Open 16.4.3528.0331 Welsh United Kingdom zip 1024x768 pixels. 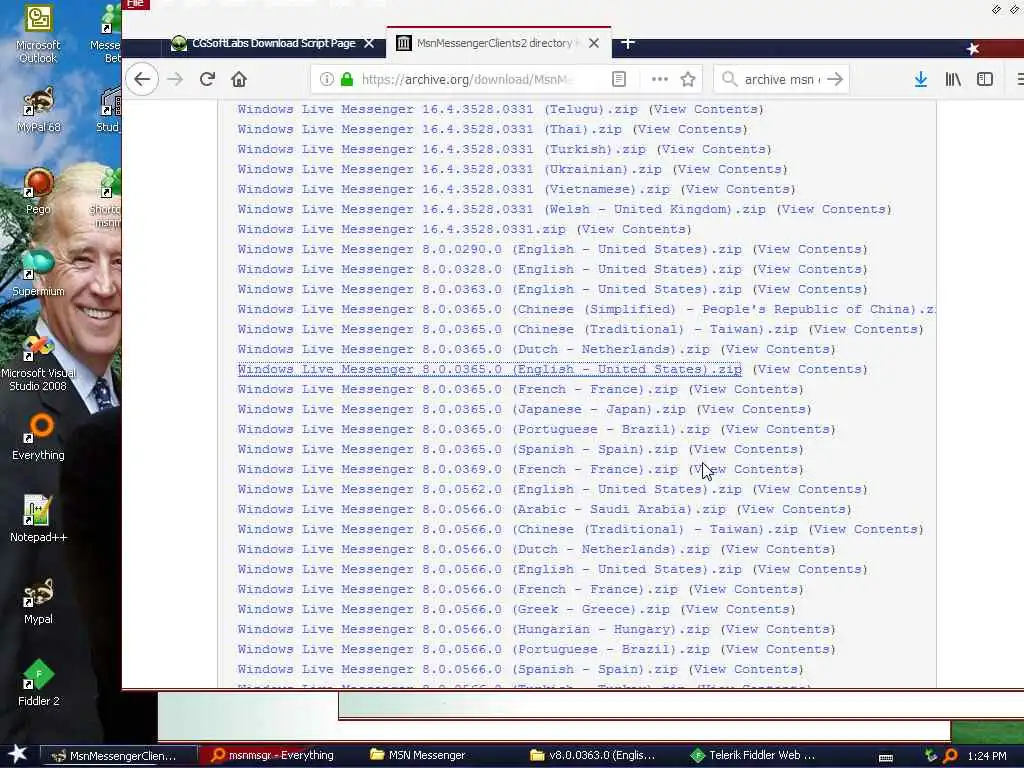point(502,210)
